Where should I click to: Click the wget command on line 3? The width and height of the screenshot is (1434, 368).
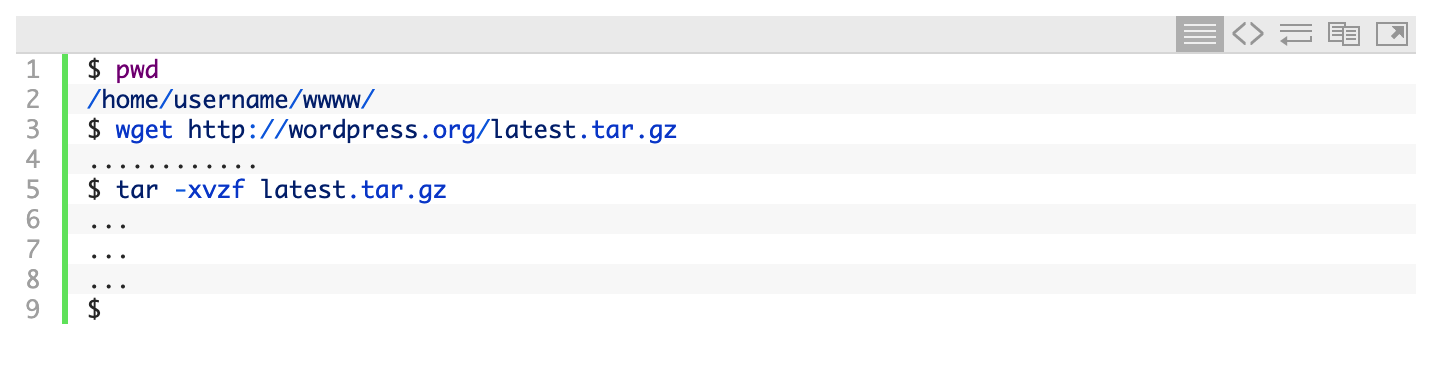[x=145, y=129]
